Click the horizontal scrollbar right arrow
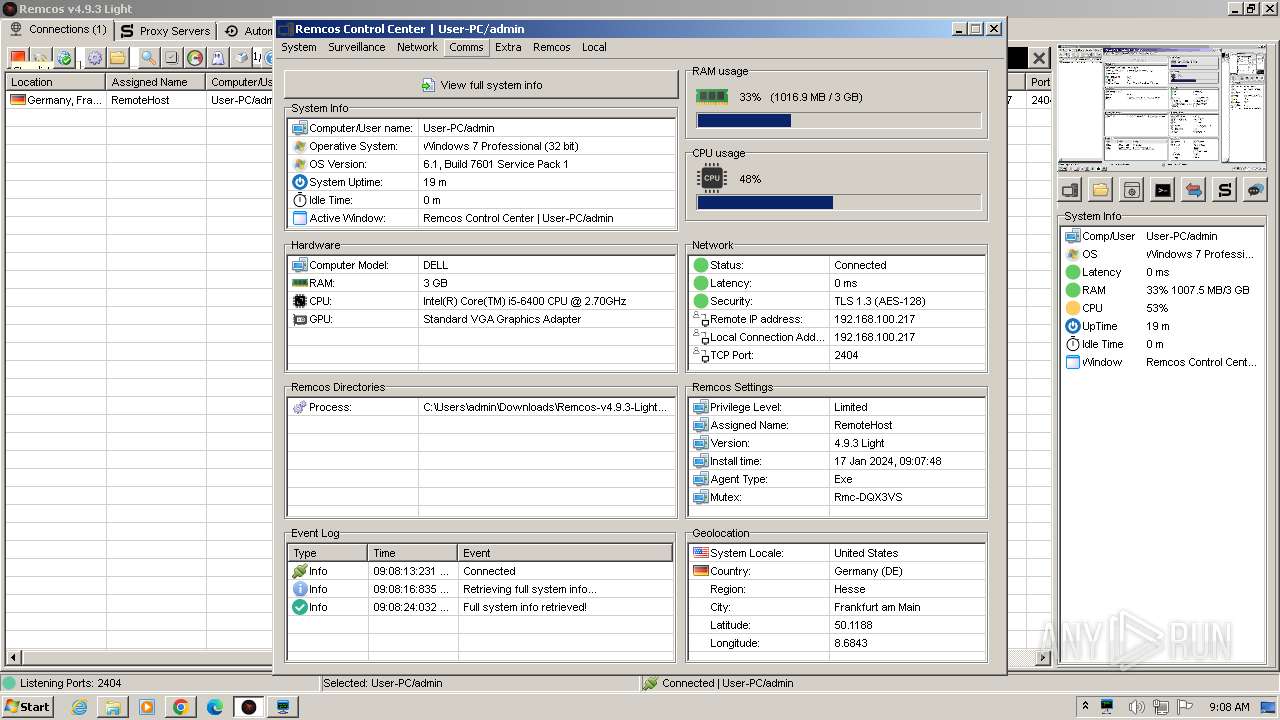 (x=1044, y=657)
